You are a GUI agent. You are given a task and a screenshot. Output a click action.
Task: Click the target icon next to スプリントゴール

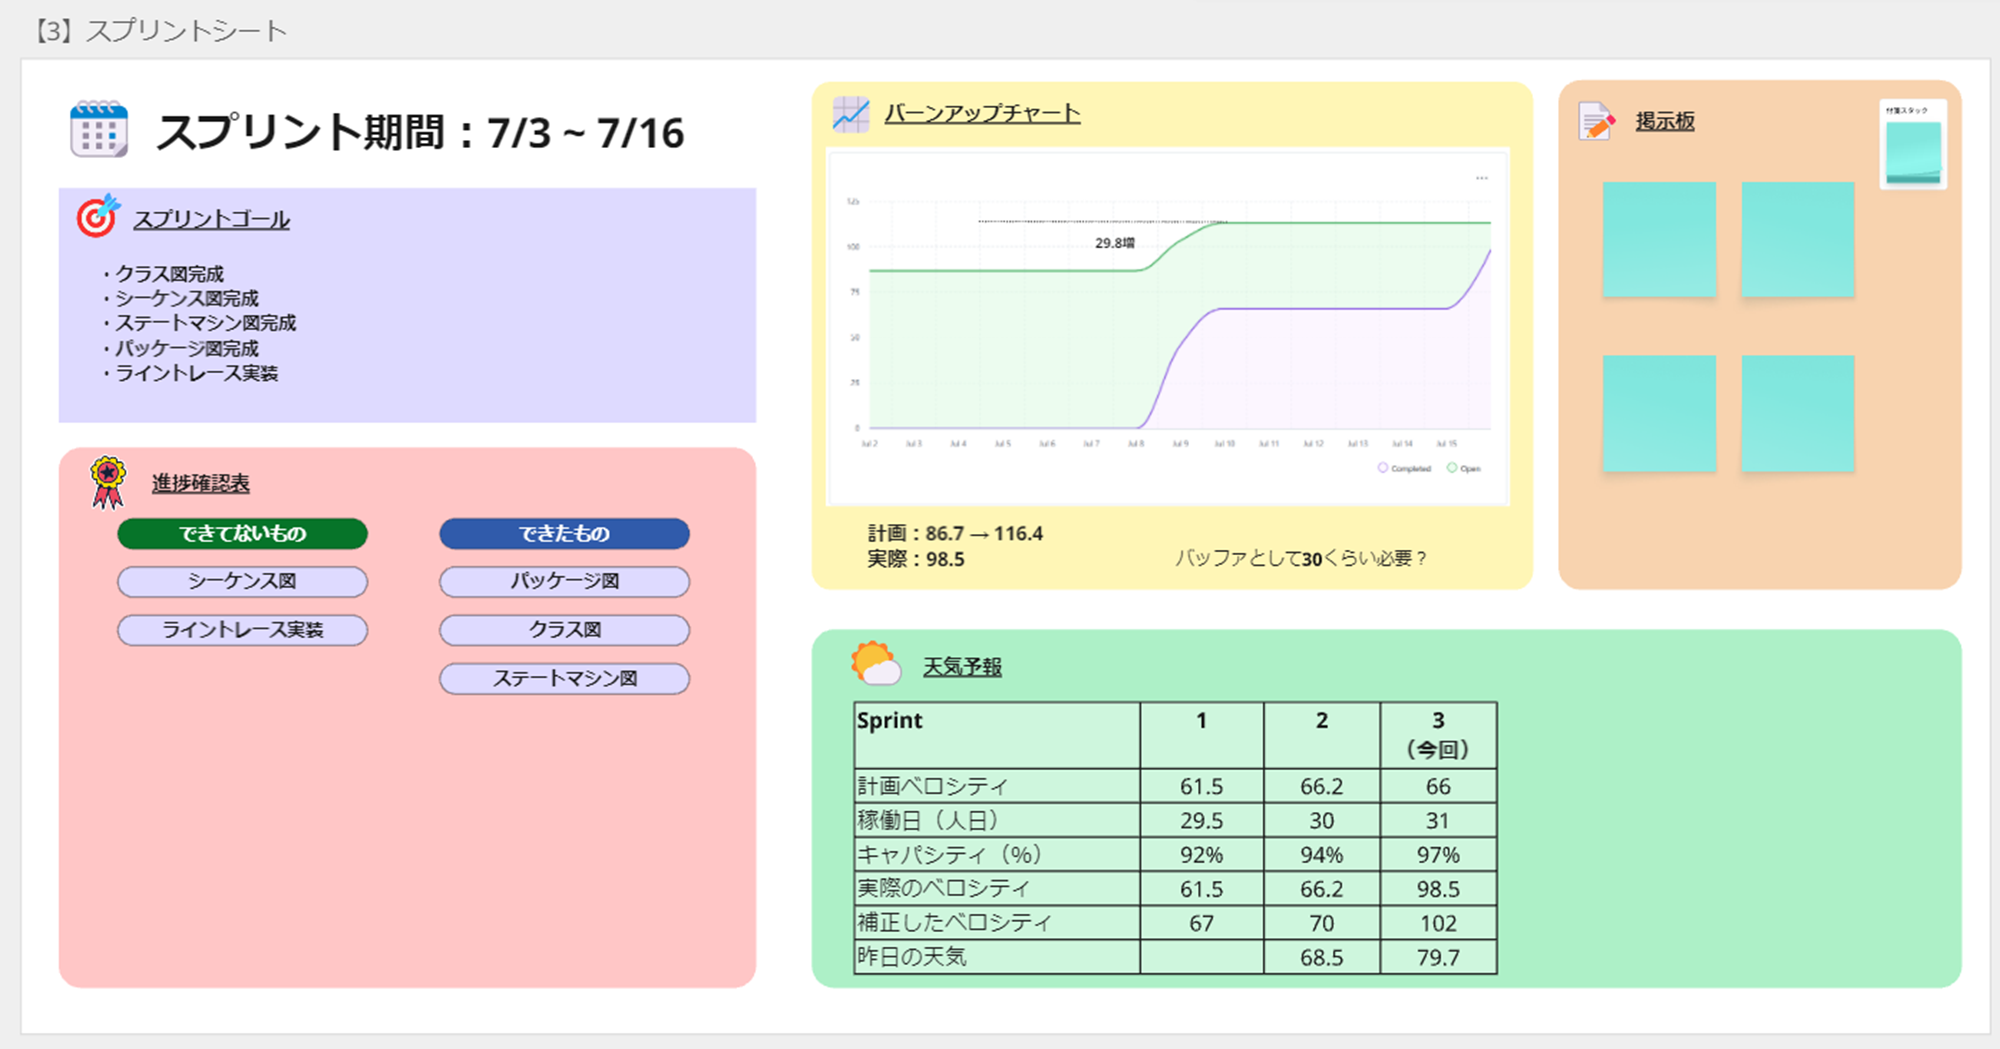click(98, 216)
